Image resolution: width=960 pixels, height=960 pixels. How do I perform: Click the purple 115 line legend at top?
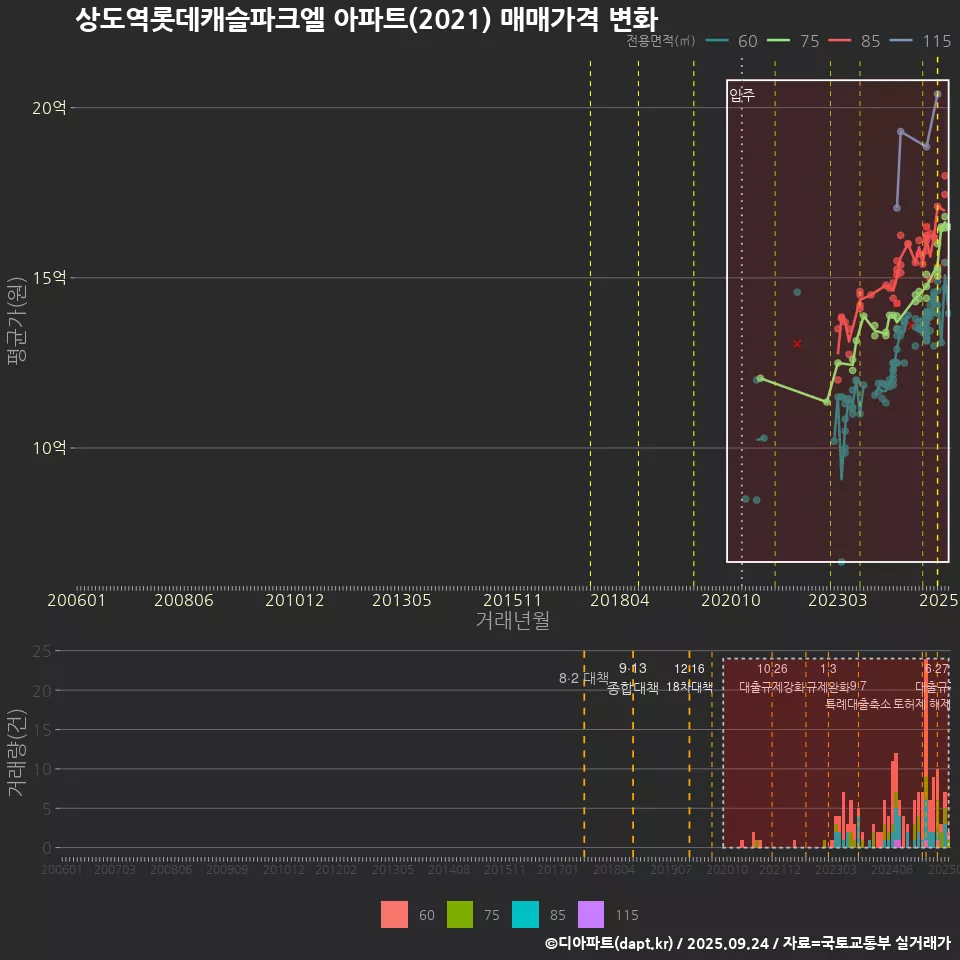pos(920,41)
